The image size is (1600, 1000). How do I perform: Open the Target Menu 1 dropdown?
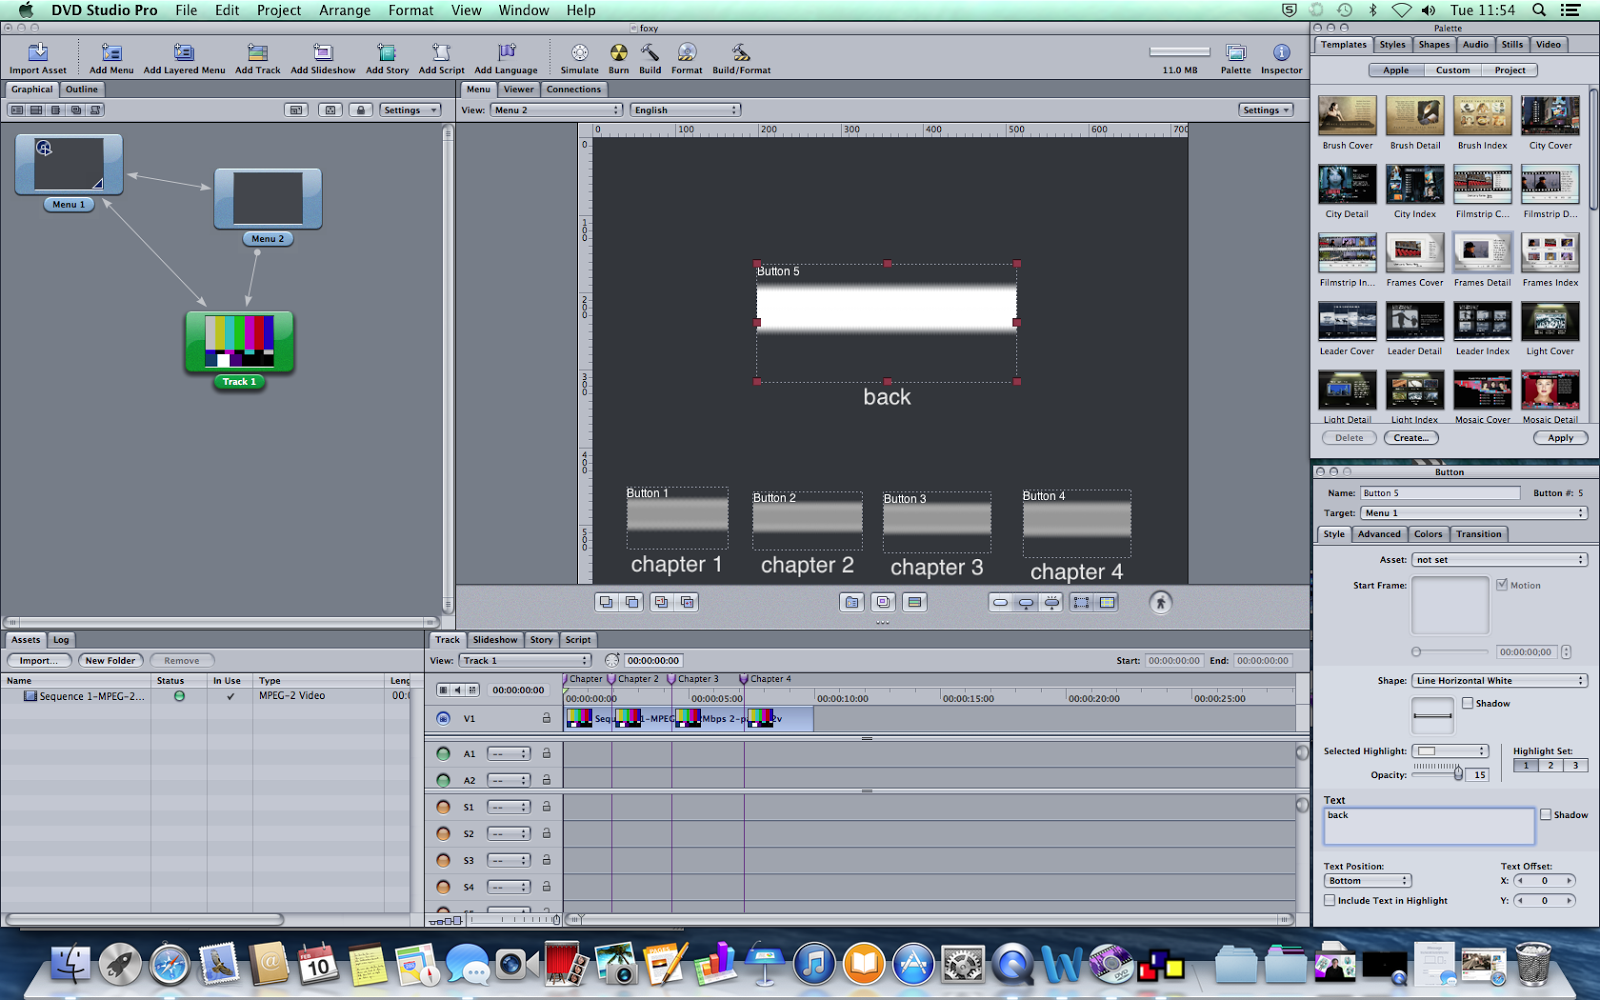pyautogui.click(x=1474, y=513)
